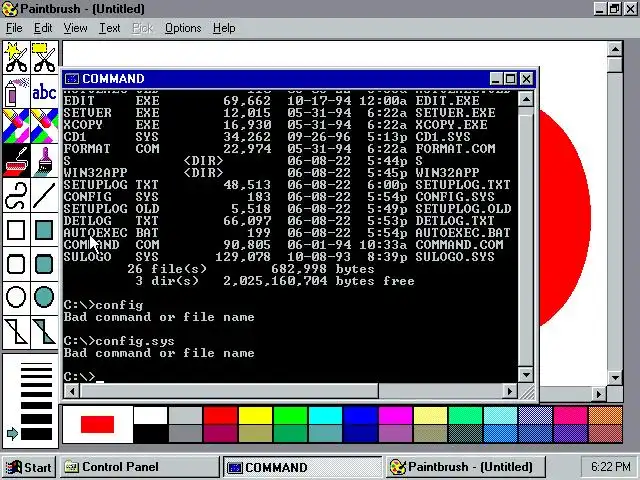Open the View menu
The image size is (640, 480).
[x=76, y=28]
